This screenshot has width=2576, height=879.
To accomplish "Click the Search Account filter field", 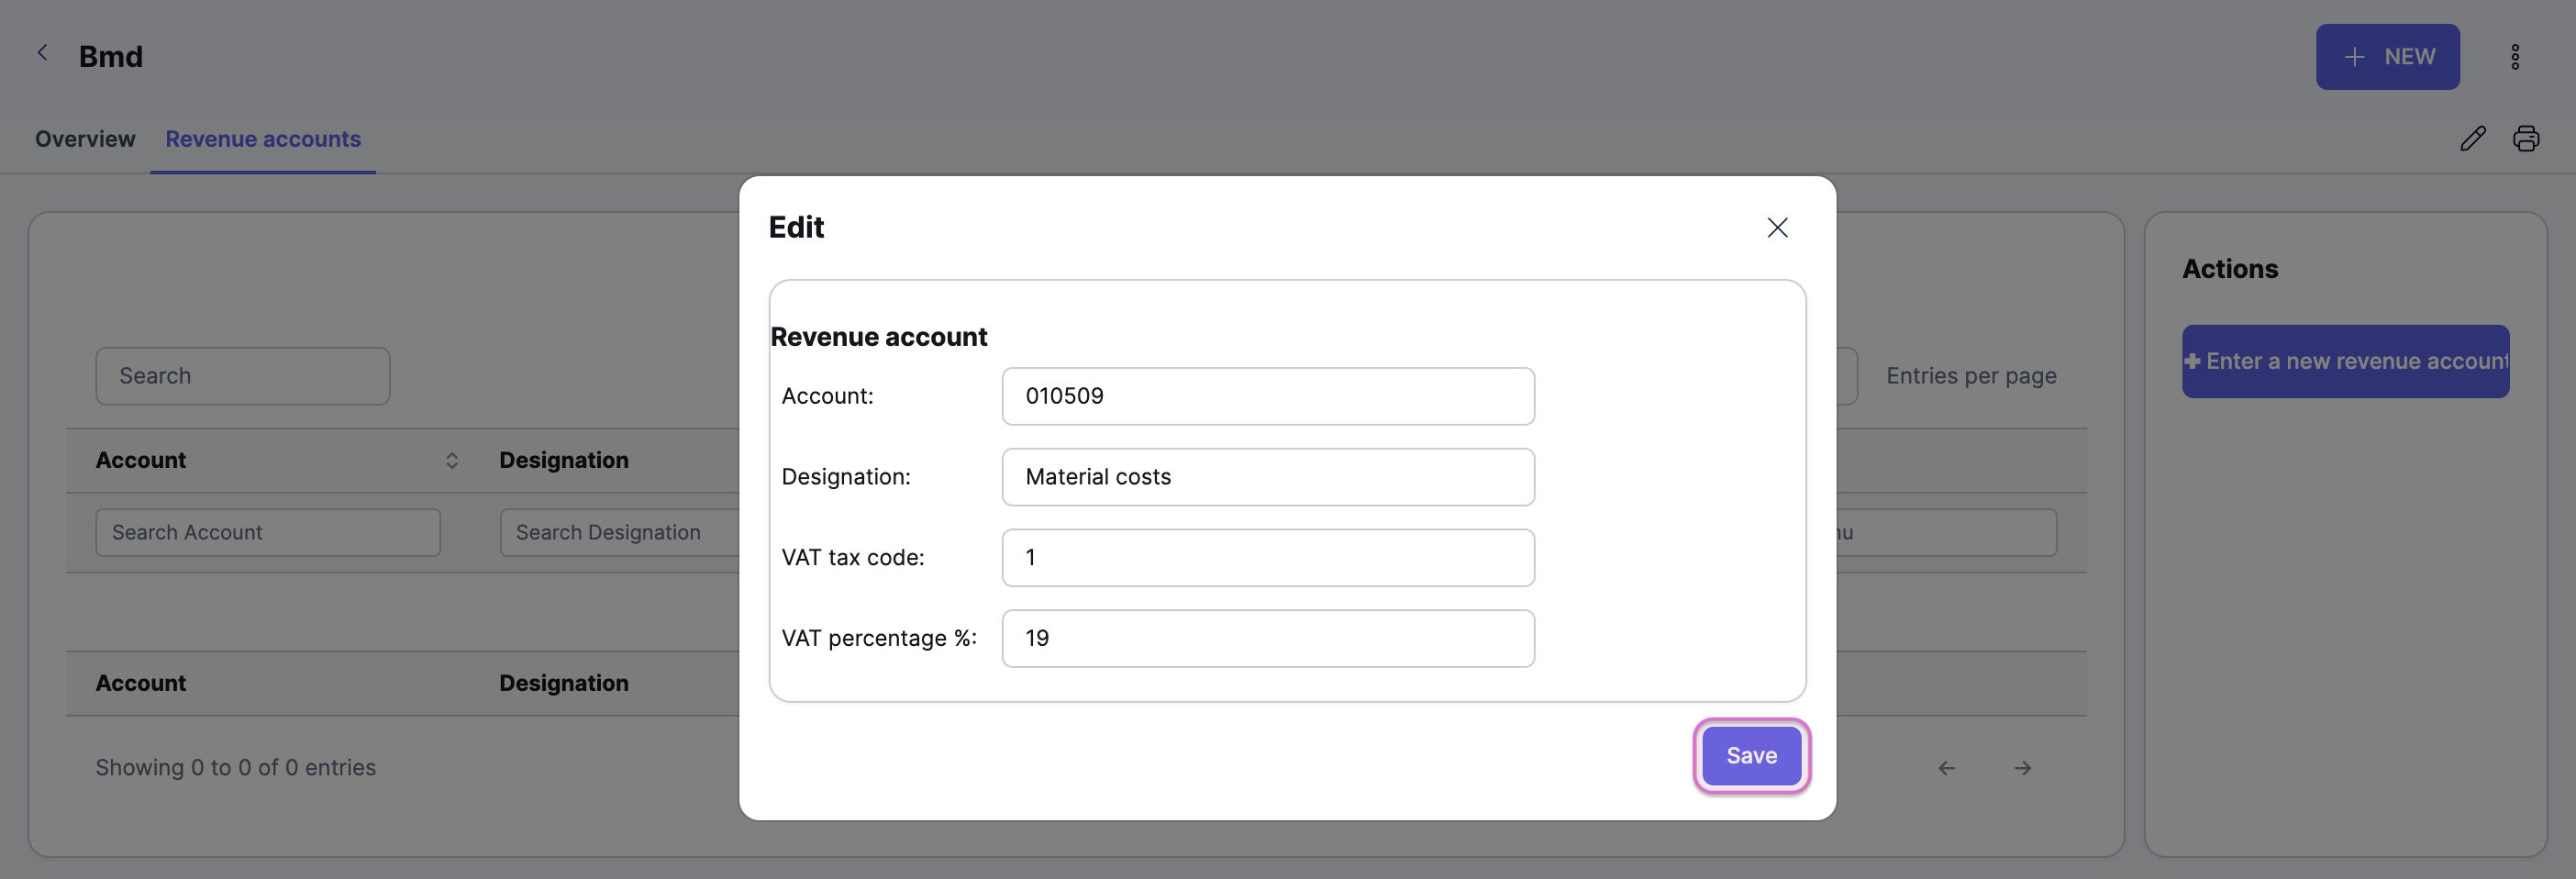I will pyautogui.click(x=268, y=533).
